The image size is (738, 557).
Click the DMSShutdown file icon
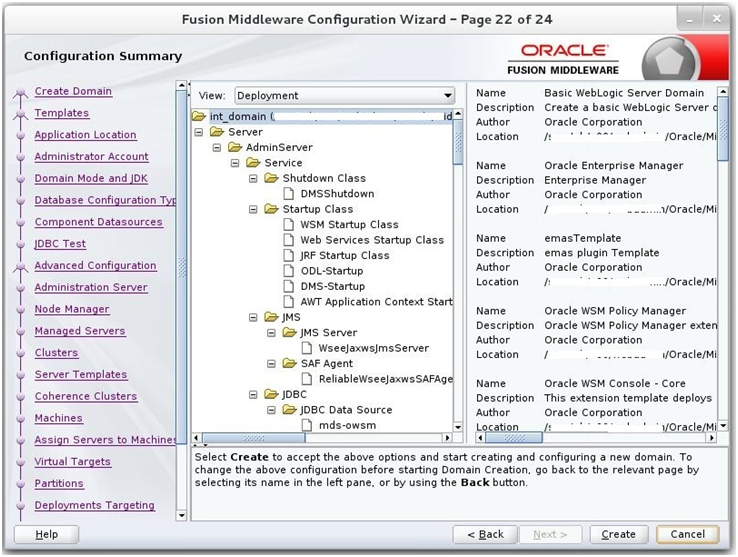pos(289,194)
